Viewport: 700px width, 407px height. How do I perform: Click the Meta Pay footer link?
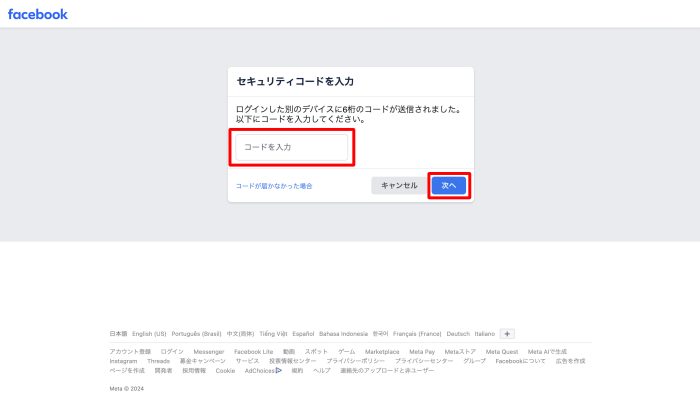pyautogui.click(x=422, y=352)
